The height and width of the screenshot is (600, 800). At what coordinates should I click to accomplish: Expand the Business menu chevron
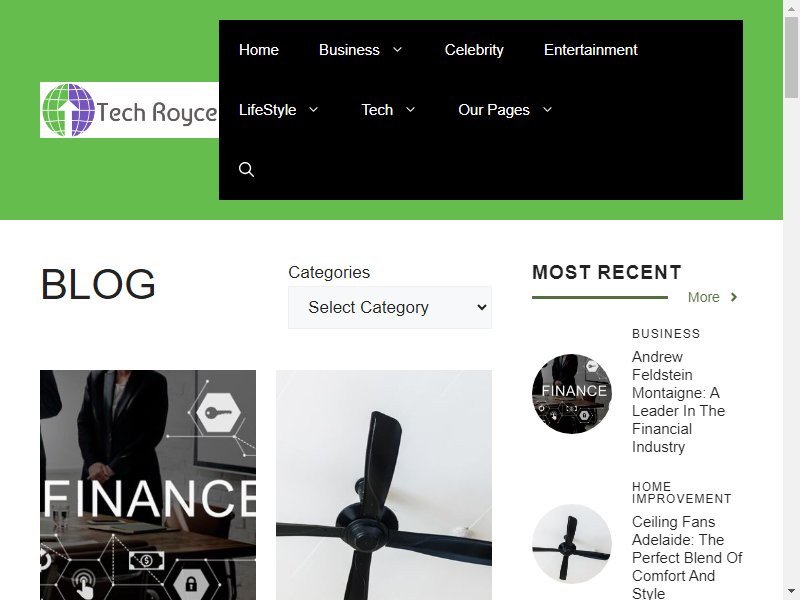point(397,49)
